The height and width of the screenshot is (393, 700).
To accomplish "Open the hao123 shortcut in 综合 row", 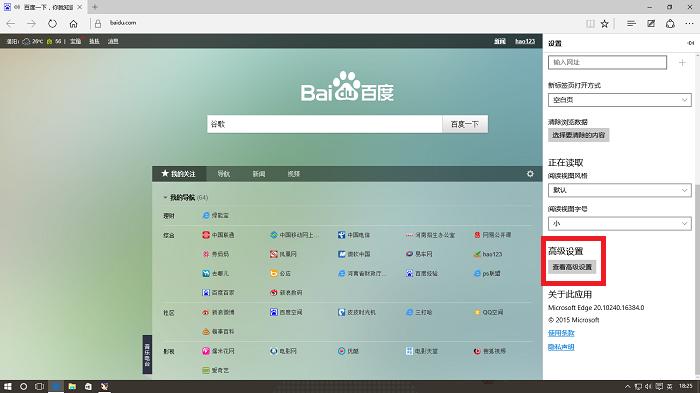I will [x=488, y=254].
